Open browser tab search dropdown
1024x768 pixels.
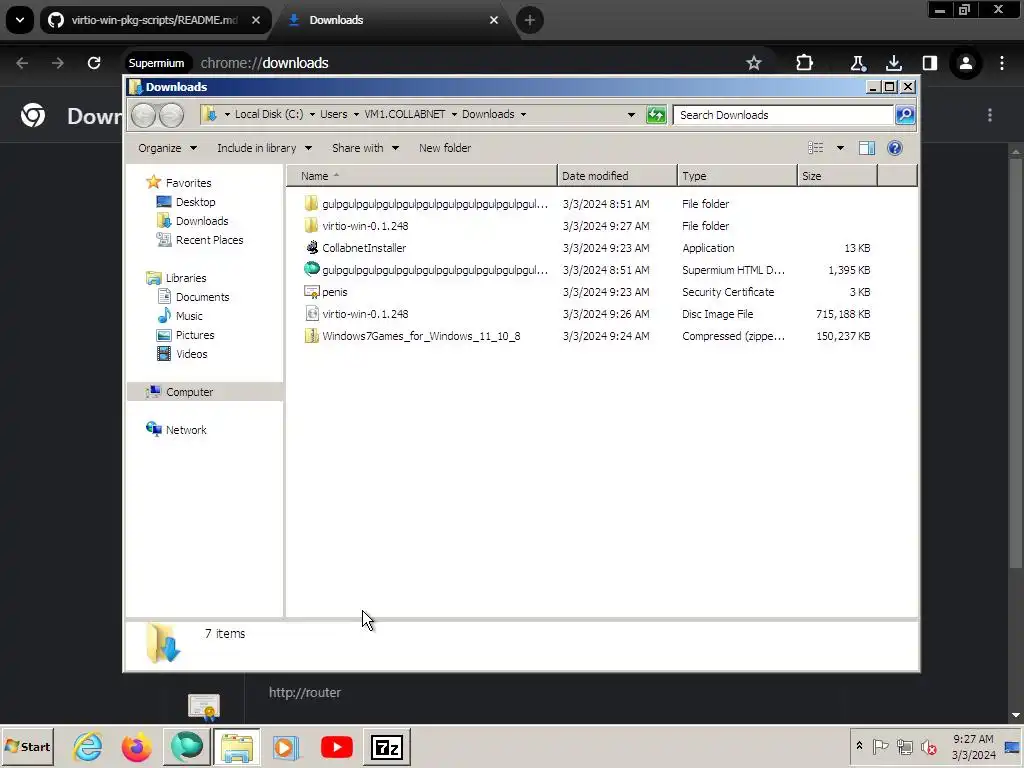click(x=20, y=20)
